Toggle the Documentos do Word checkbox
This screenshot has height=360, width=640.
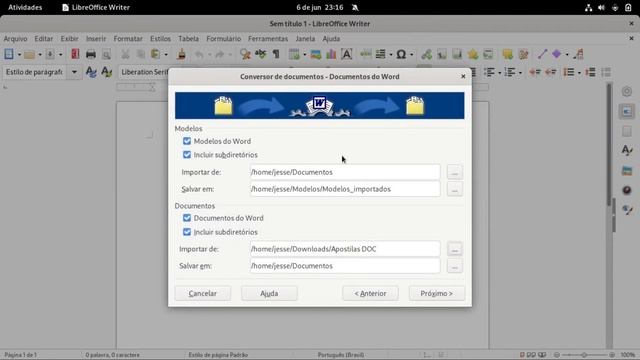pos(187,218)
